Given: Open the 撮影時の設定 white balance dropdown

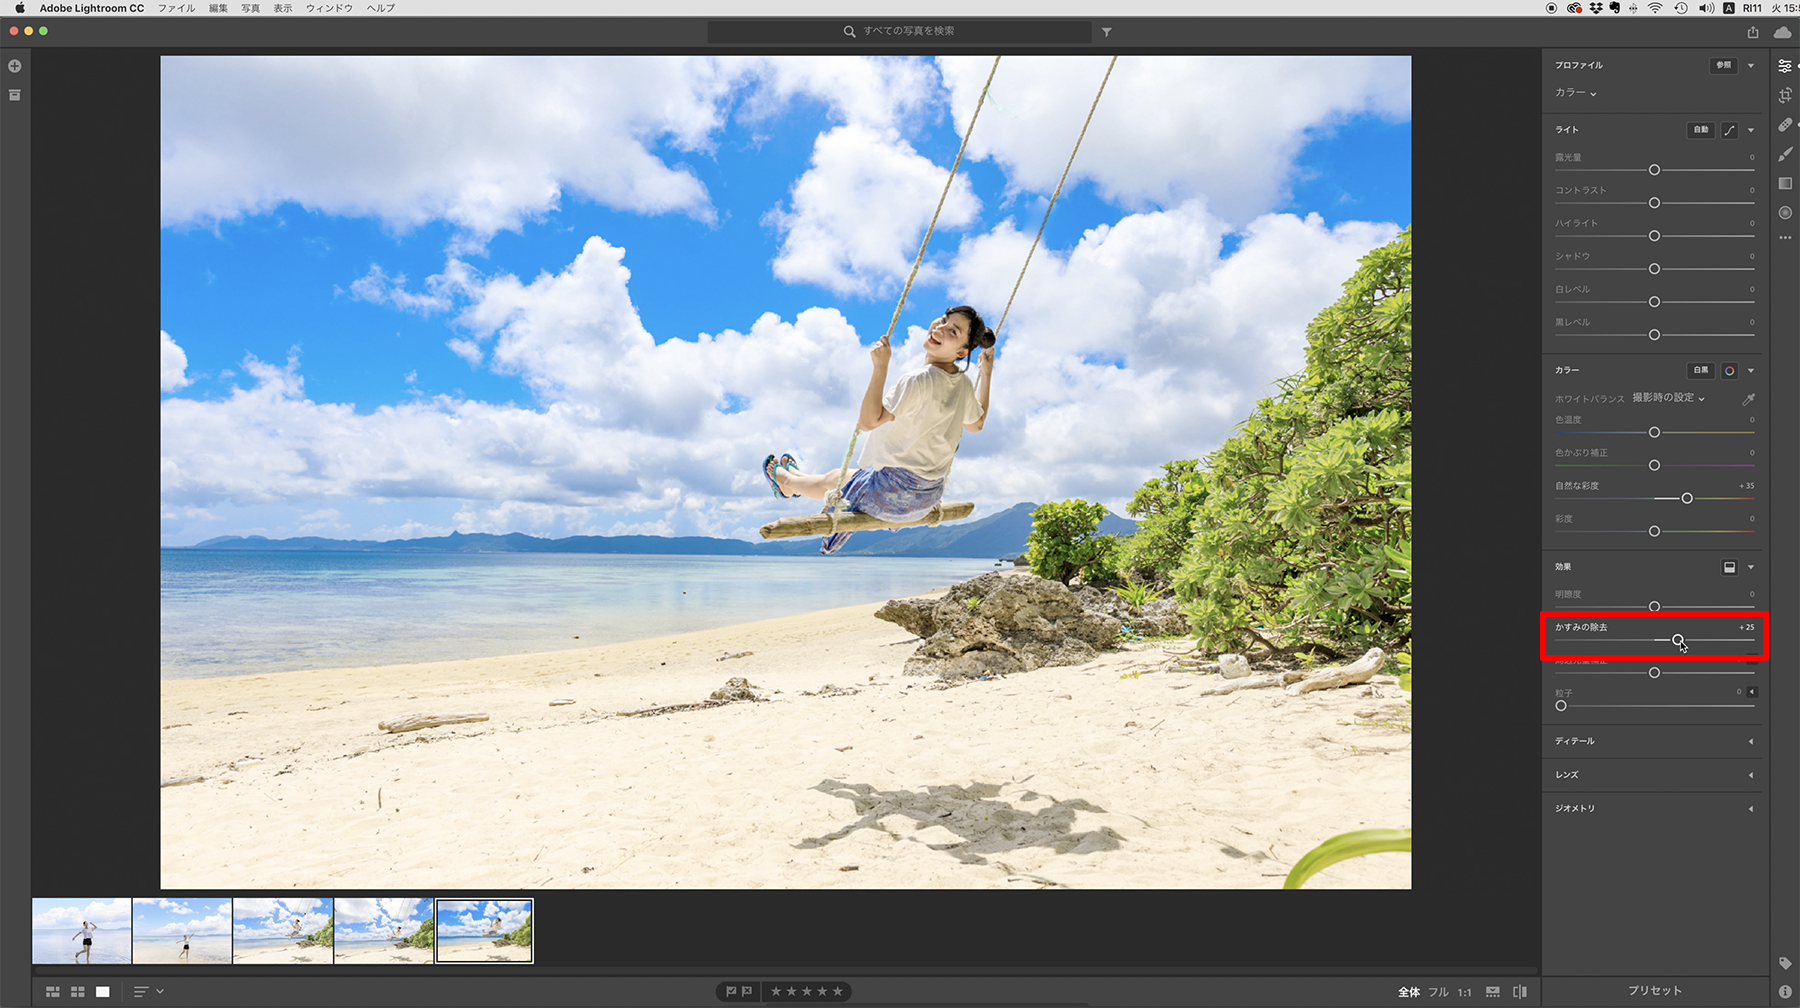Looking at the screenshot, I should pyautogui.click(x=1668, y=398).
